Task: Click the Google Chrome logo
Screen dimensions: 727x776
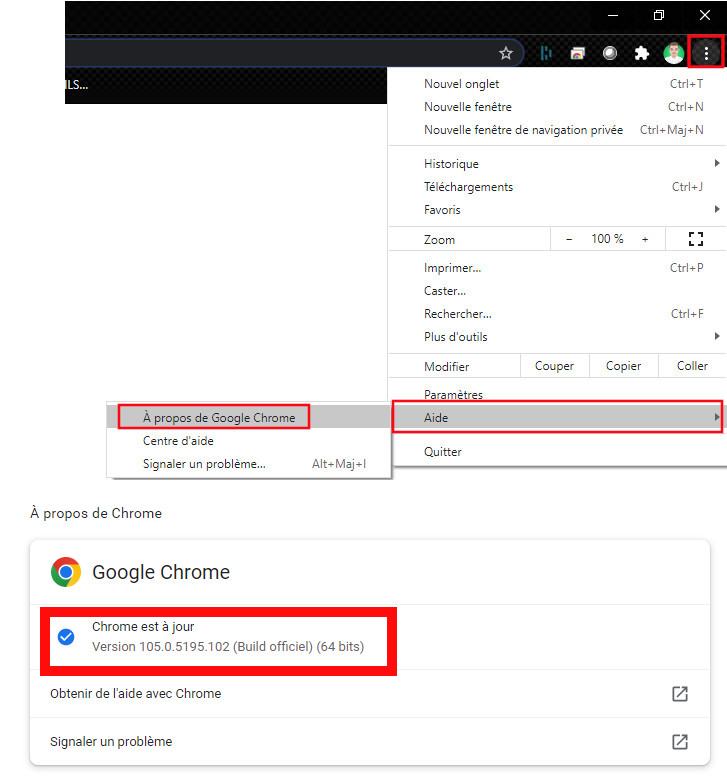Action: [66, 572]
